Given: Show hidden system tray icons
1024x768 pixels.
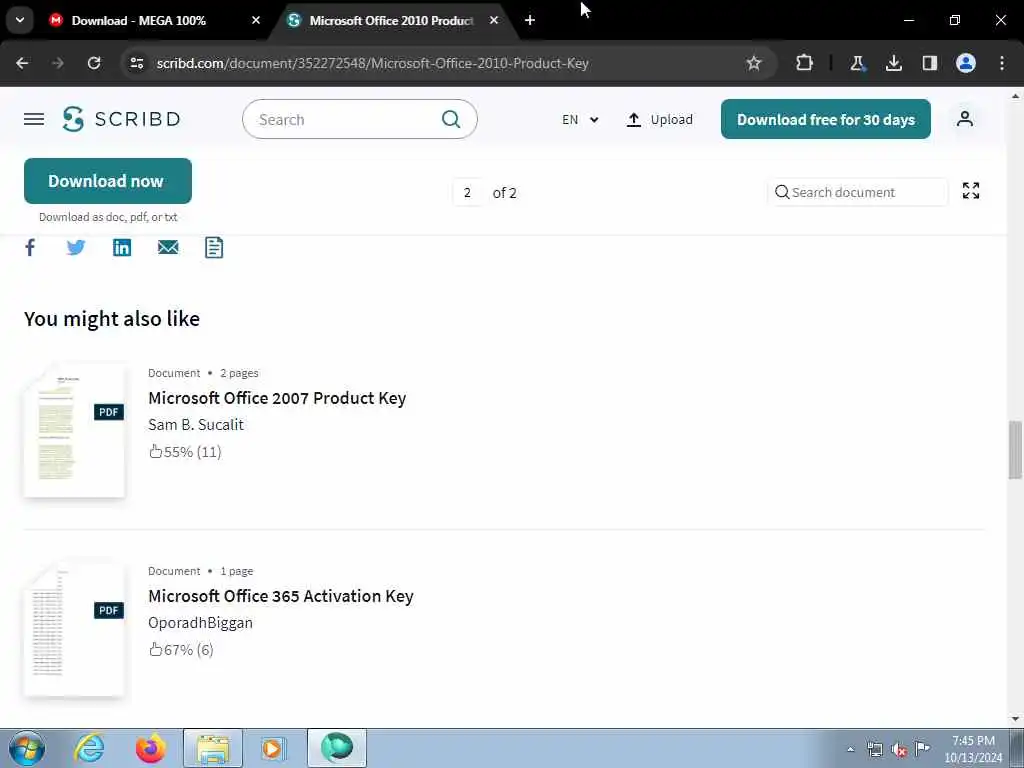Looking at the screenshot, I should pyautogui.click(x=850, y=749).
